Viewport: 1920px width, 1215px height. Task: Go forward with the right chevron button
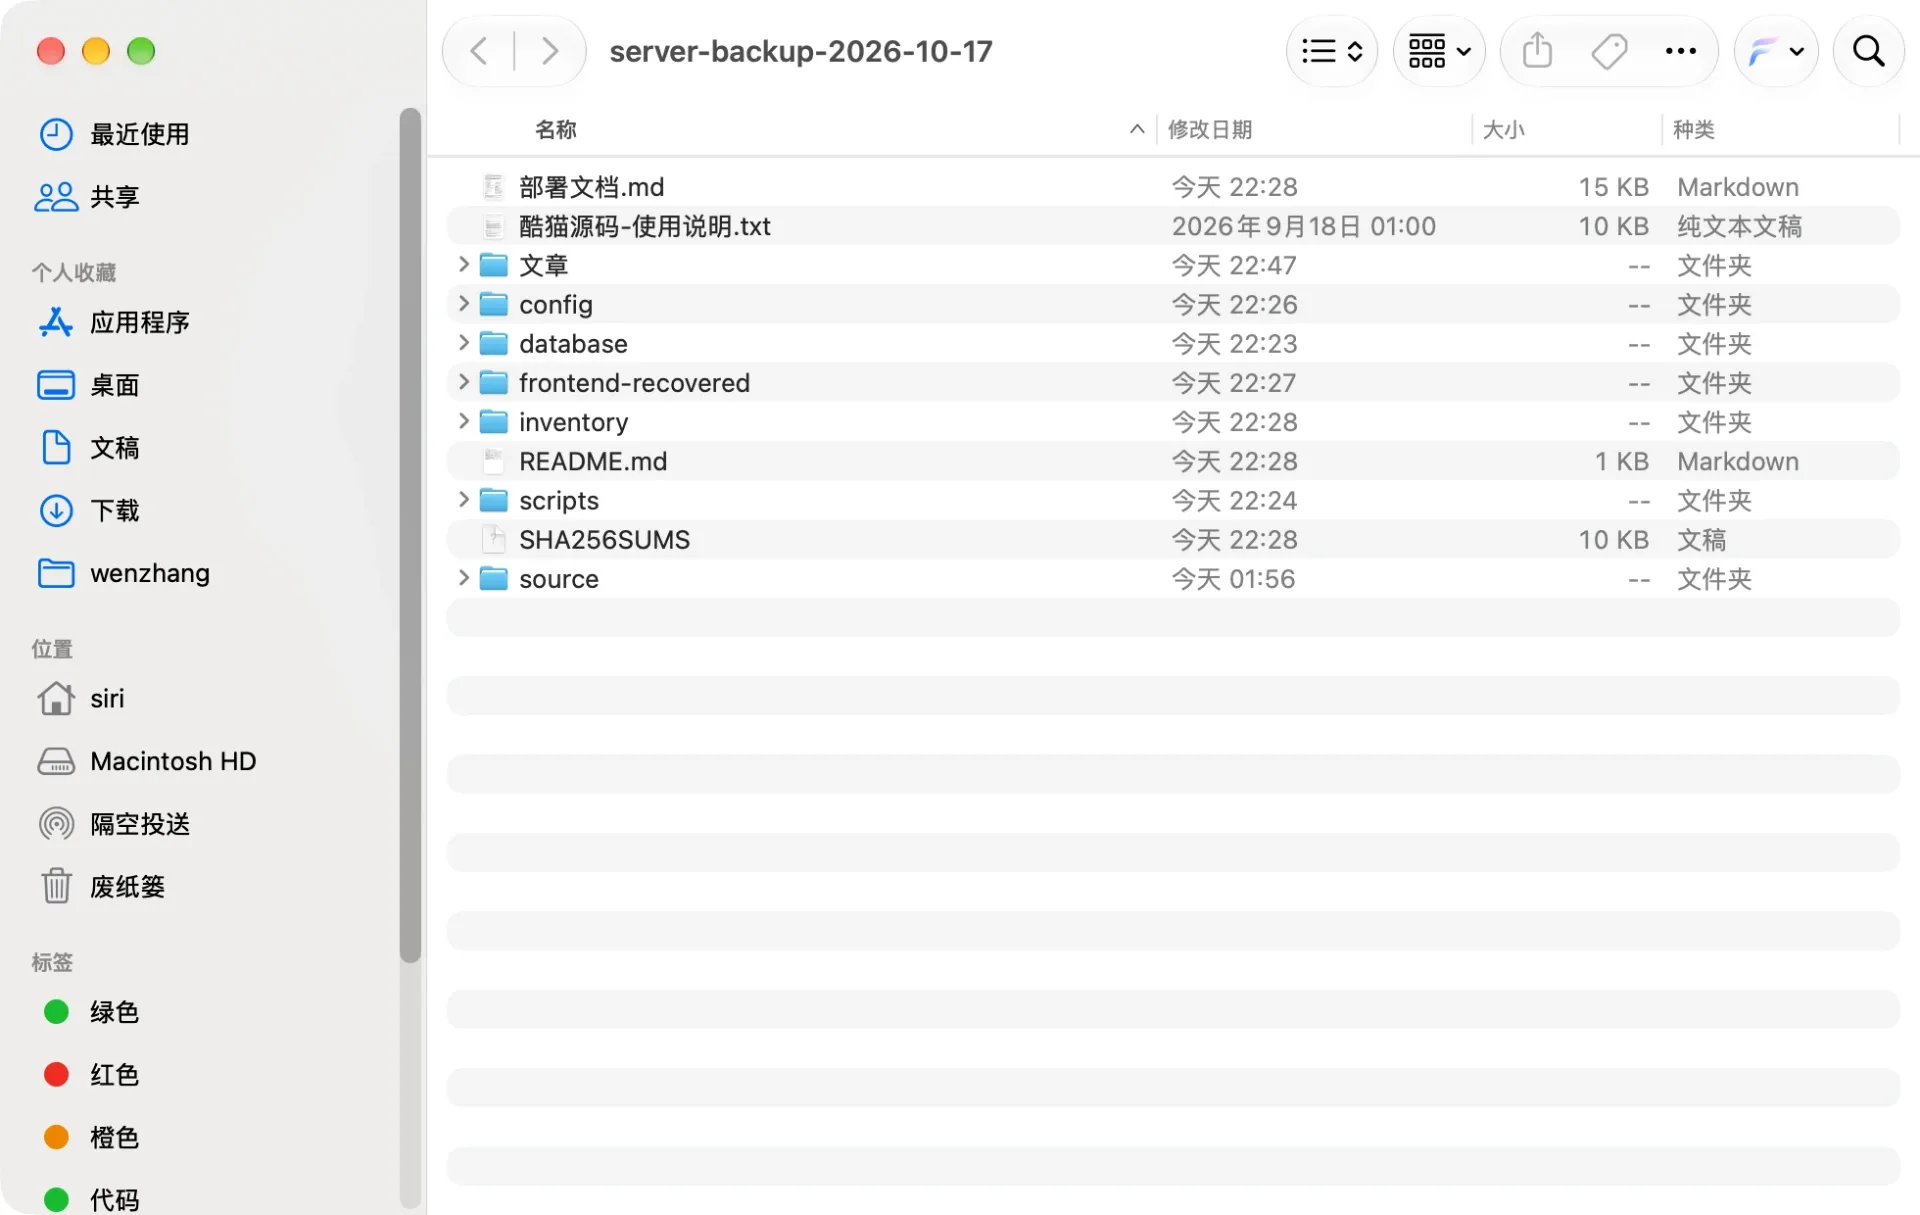click(x=549, y=51)
